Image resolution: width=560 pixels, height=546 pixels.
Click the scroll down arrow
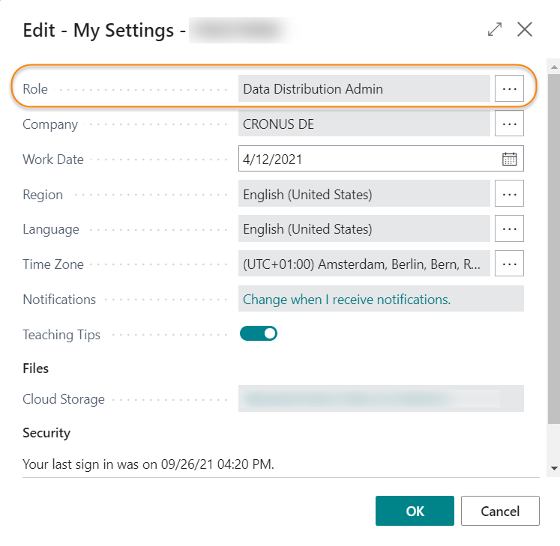[x=554, y=469]
